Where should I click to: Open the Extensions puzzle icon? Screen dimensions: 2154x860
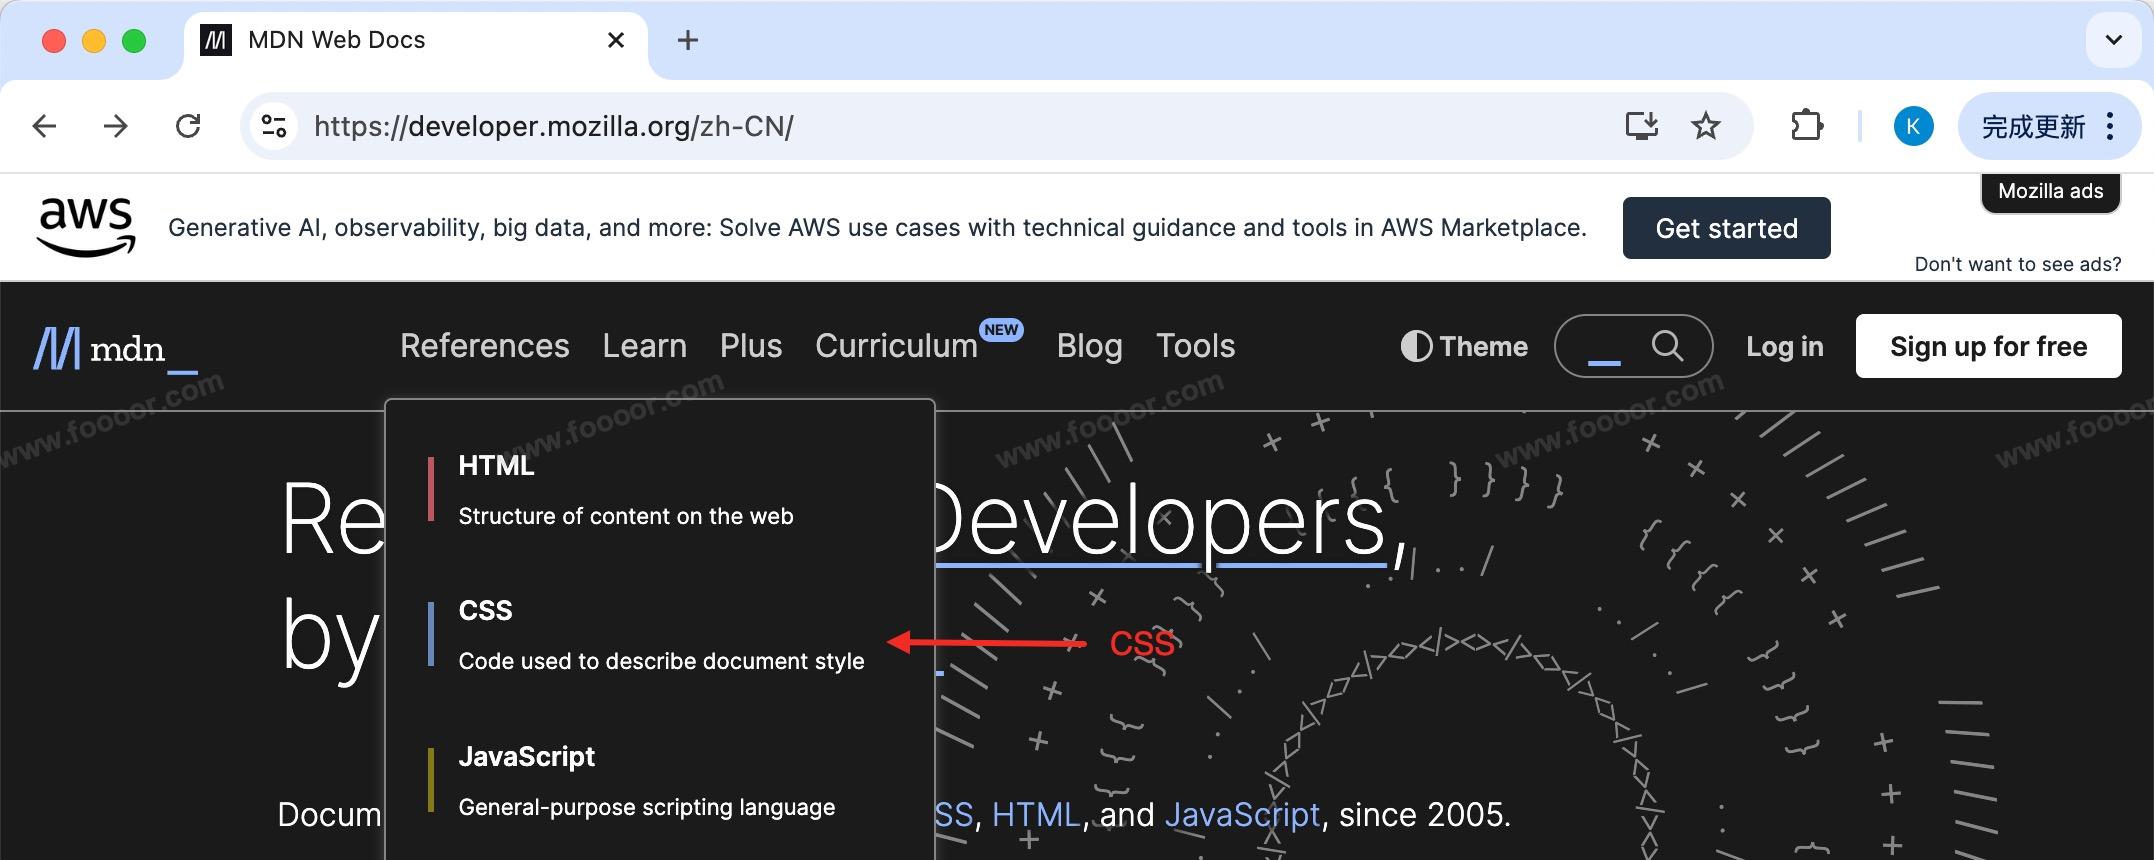1807,126
